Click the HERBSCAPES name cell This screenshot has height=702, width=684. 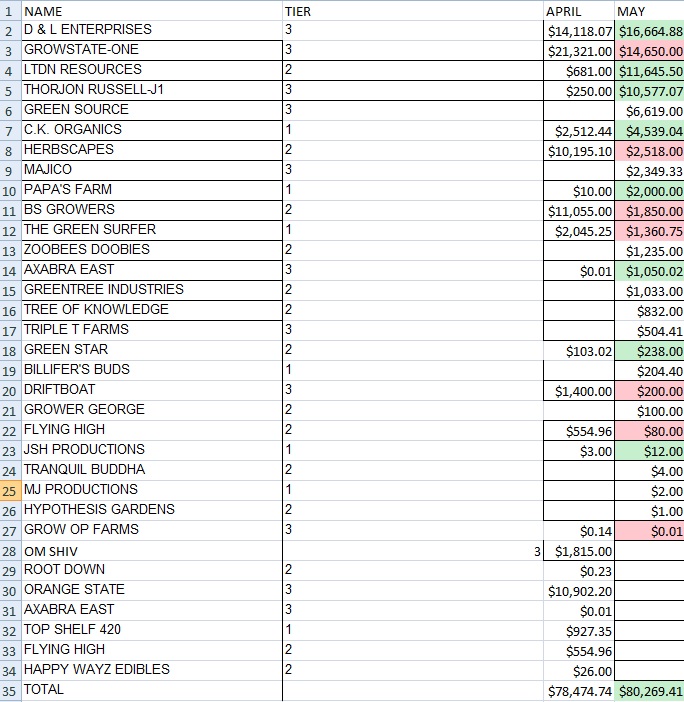pyautogui.click(x=152, y=151)
